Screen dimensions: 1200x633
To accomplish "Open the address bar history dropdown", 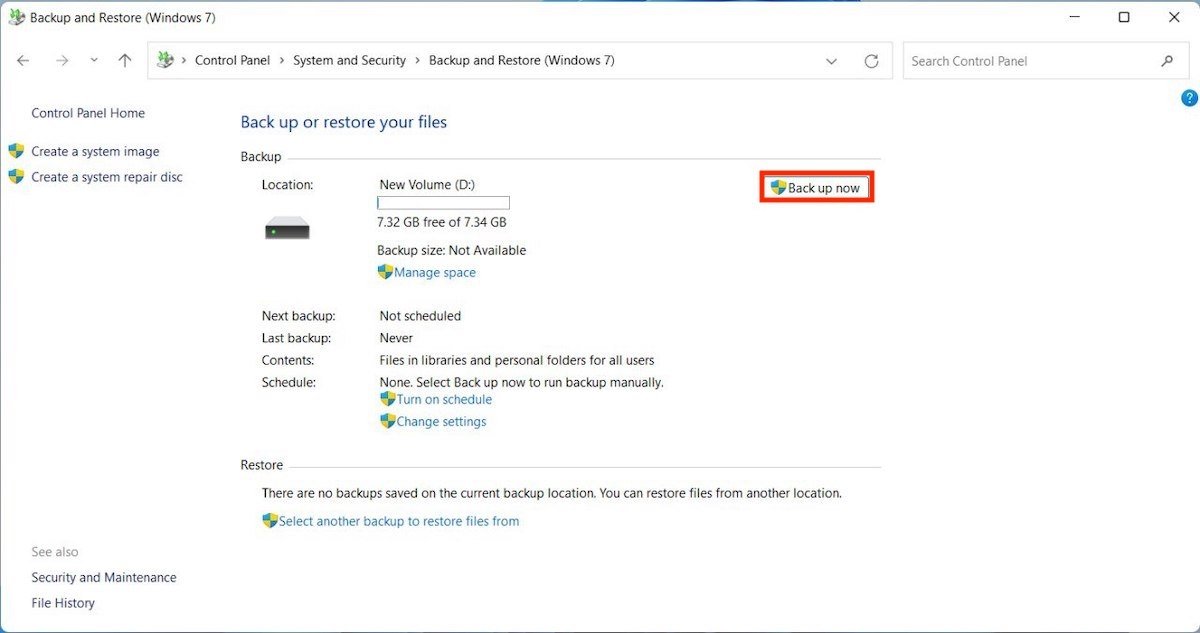I will pyautogui.click(x=831, y=61).
